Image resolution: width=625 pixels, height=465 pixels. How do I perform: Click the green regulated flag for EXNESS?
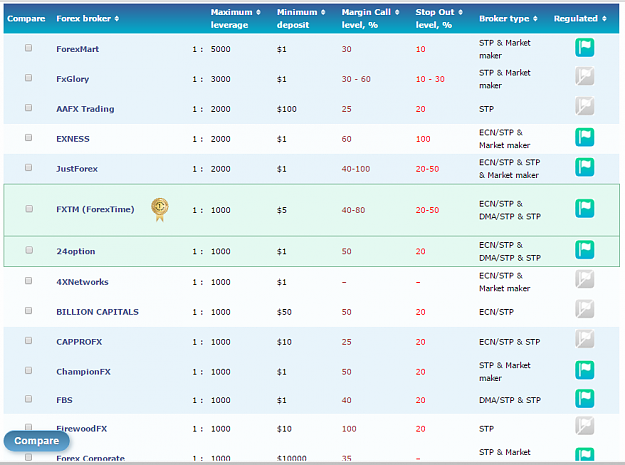(584, 137)
